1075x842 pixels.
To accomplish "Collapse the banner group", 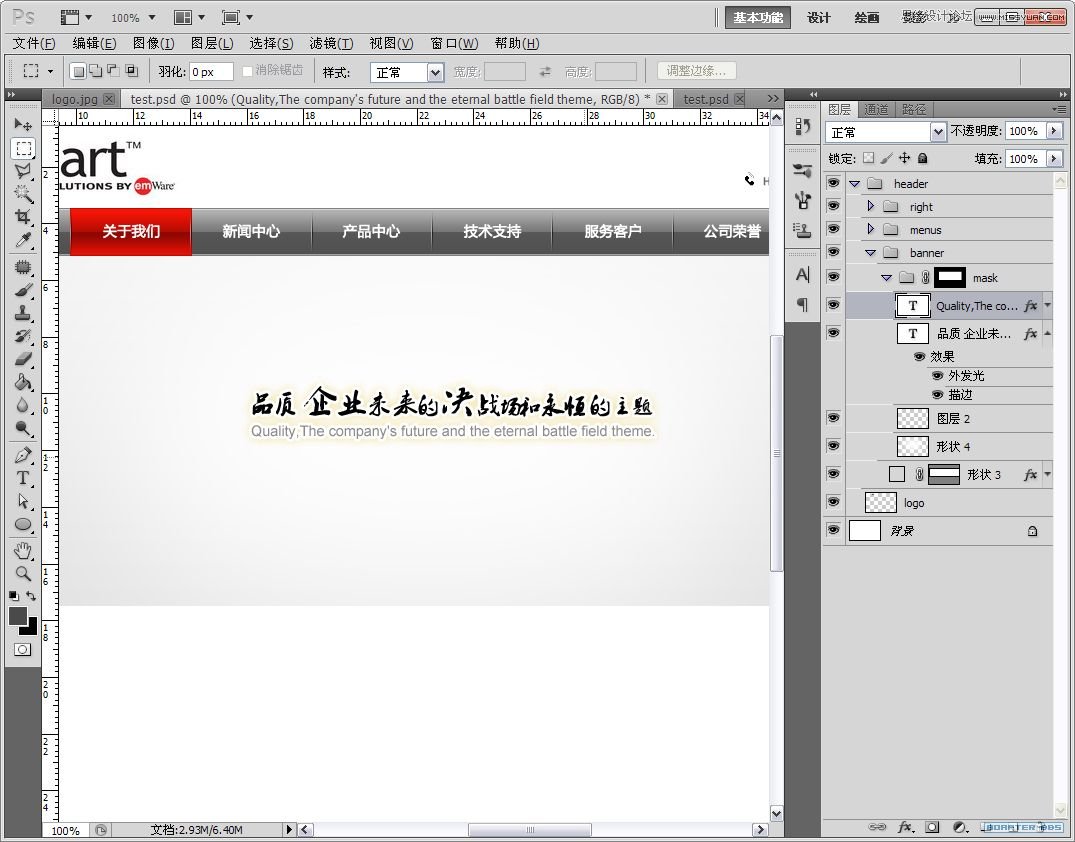I will point(870,253).
